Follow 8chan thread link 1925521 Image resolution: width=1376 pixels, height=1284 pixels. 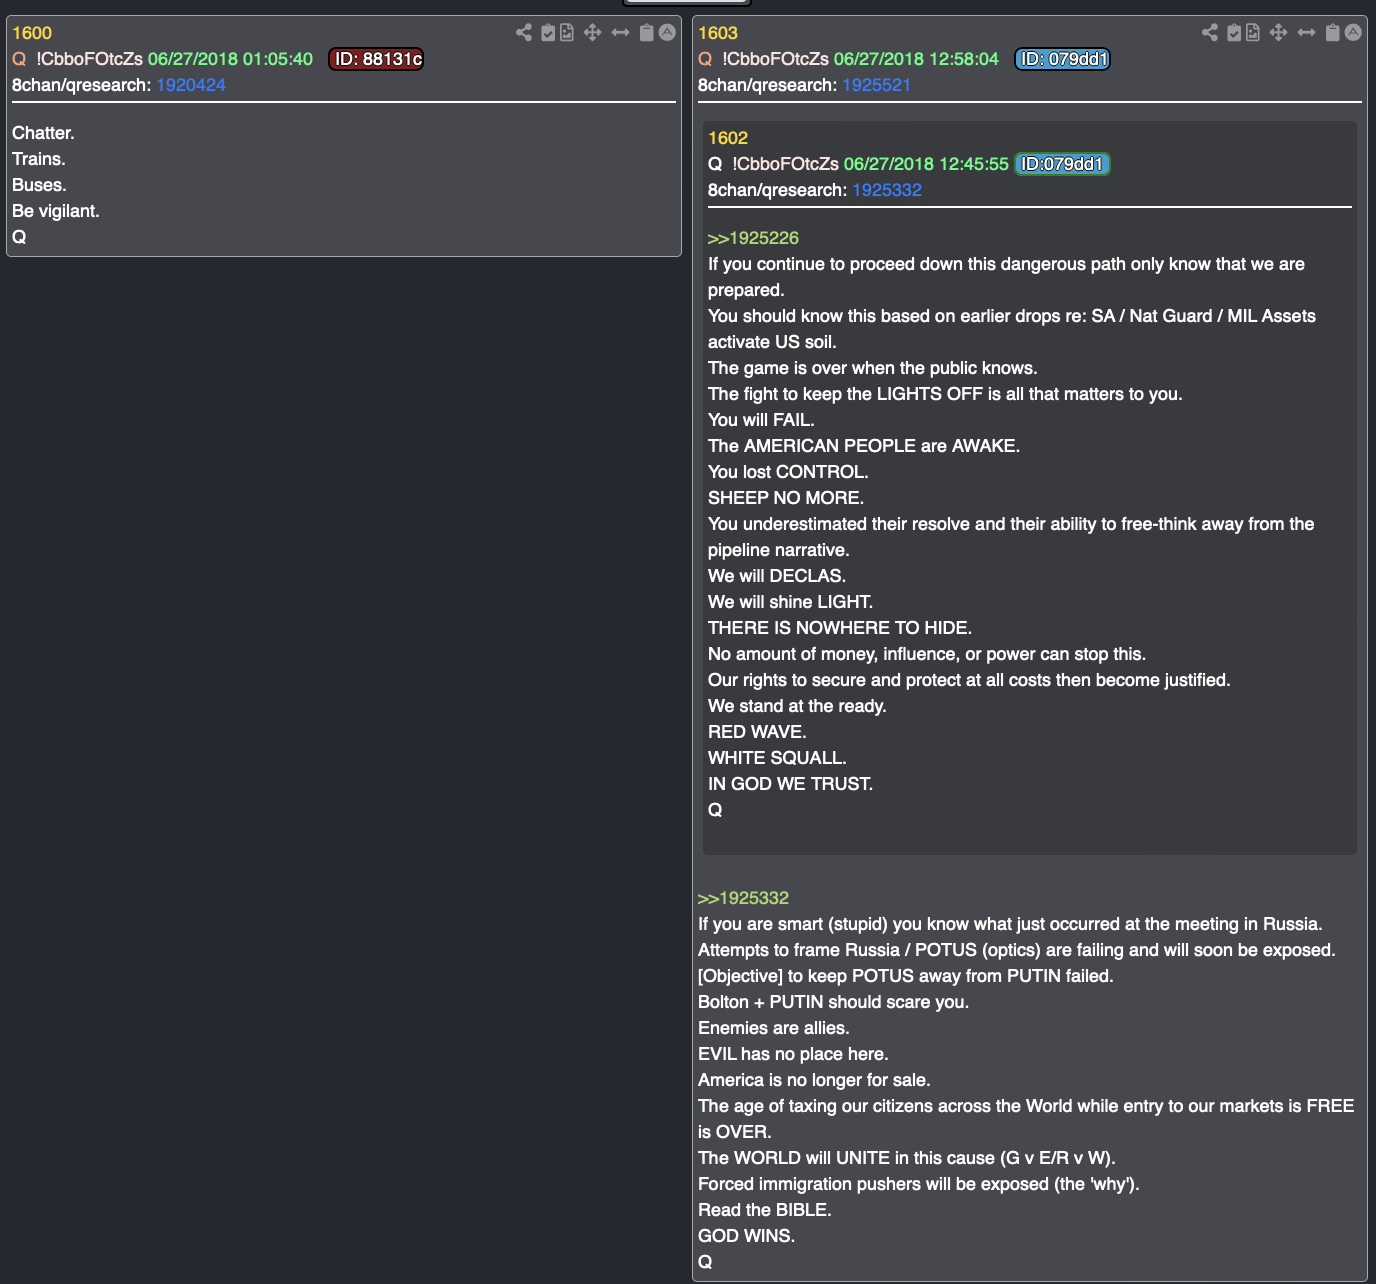pos(877,85)
